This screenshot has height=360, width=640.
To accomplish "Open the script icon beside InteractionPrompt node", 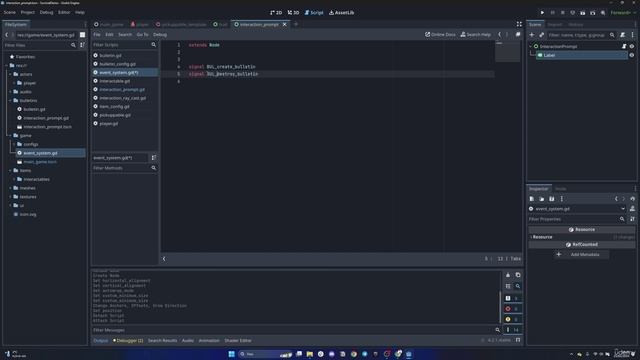I will point(624,47).
